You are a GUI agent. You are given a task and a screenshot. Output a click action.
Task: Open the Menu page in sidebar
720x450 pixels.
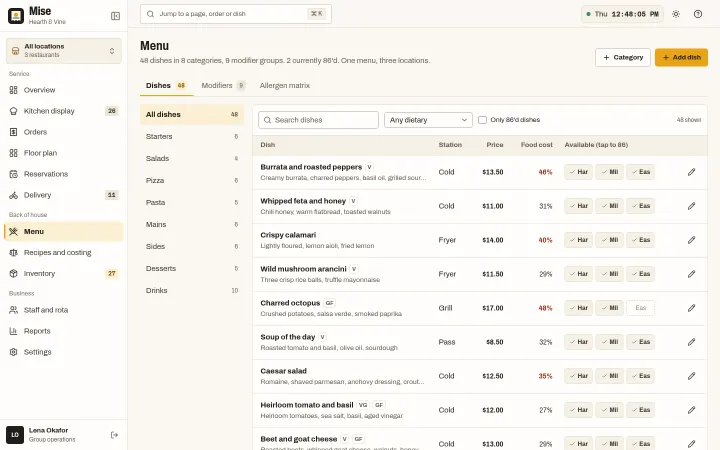tap(64, 231)
